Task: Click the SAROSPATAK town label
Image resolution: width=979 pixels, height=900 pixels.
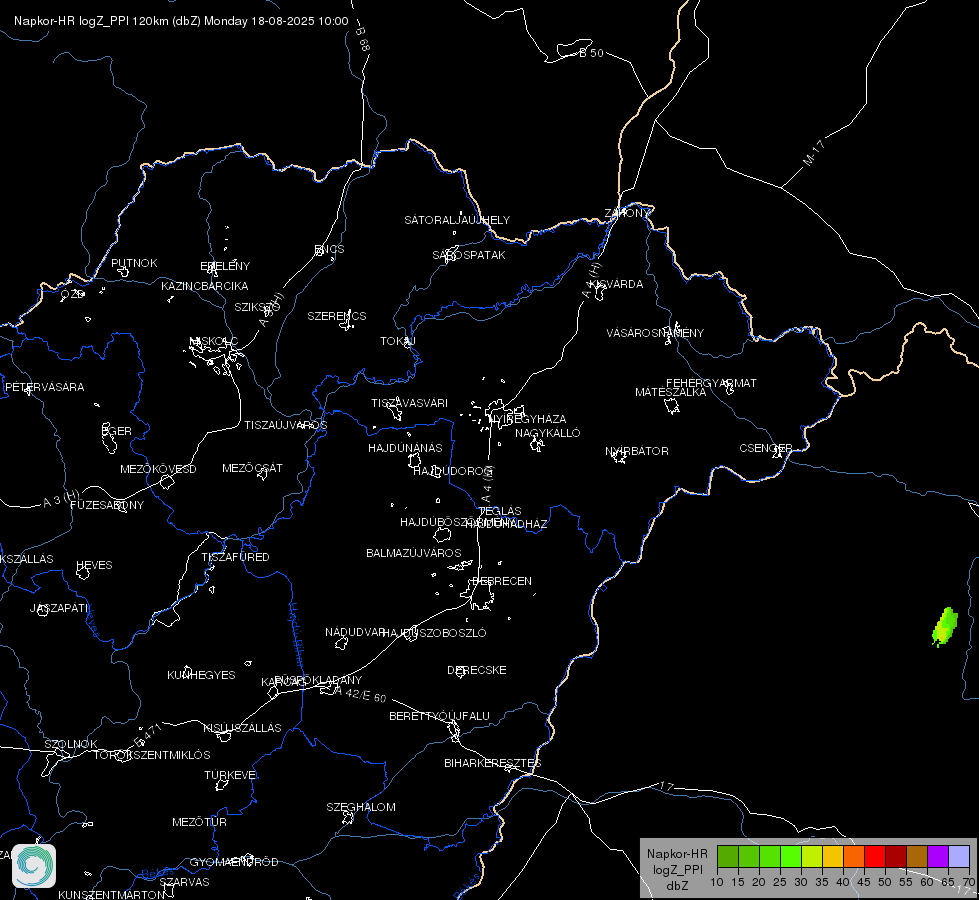Action: tap(469, 255)
